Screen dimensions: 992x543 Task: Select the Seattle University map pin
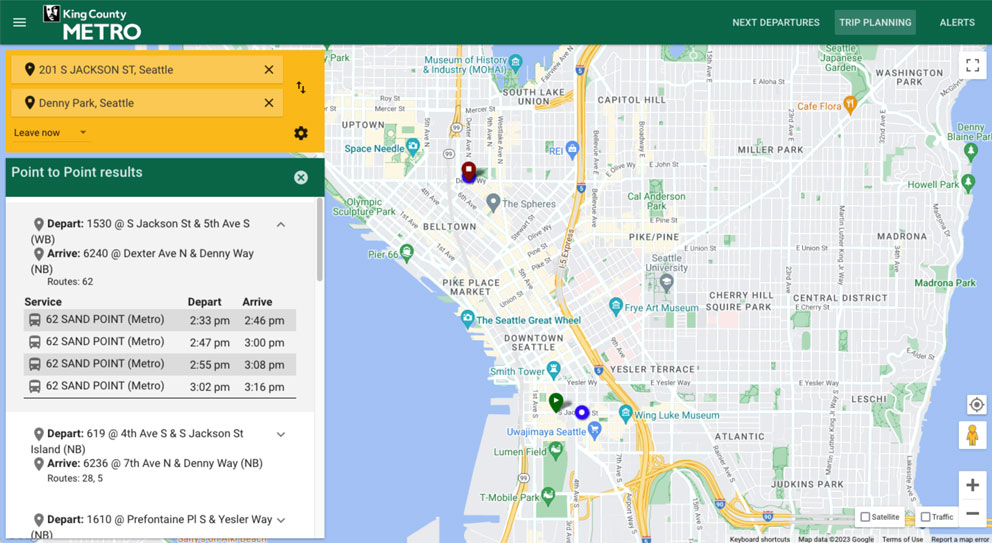tap(666, 283)
